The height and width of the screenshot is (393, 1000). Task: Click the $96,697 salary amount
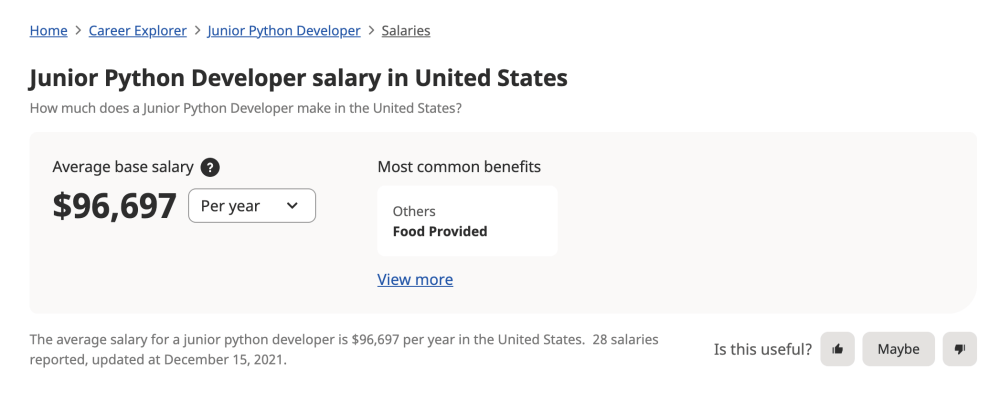pos(114,205)
